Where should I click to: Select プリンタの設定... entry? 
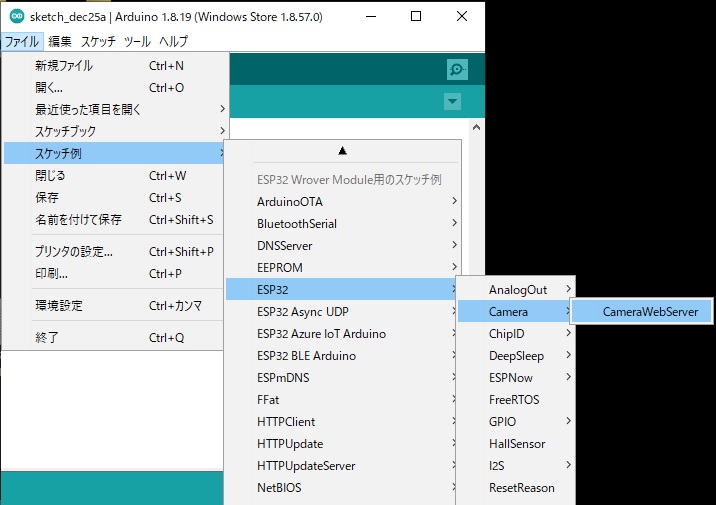click(114, 252)
